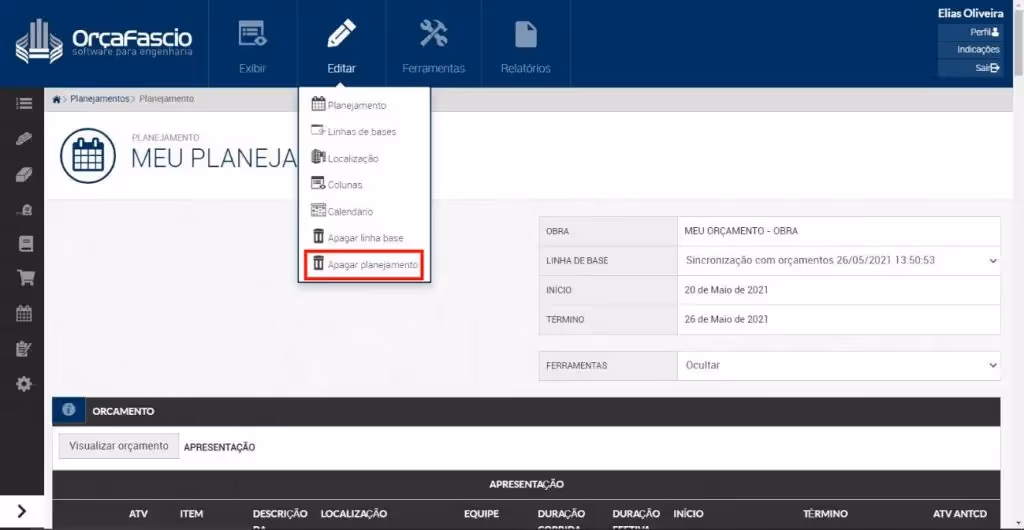Click the second brick-shaped sidebar icon
1024x530 pixels.
click(24, 174)
